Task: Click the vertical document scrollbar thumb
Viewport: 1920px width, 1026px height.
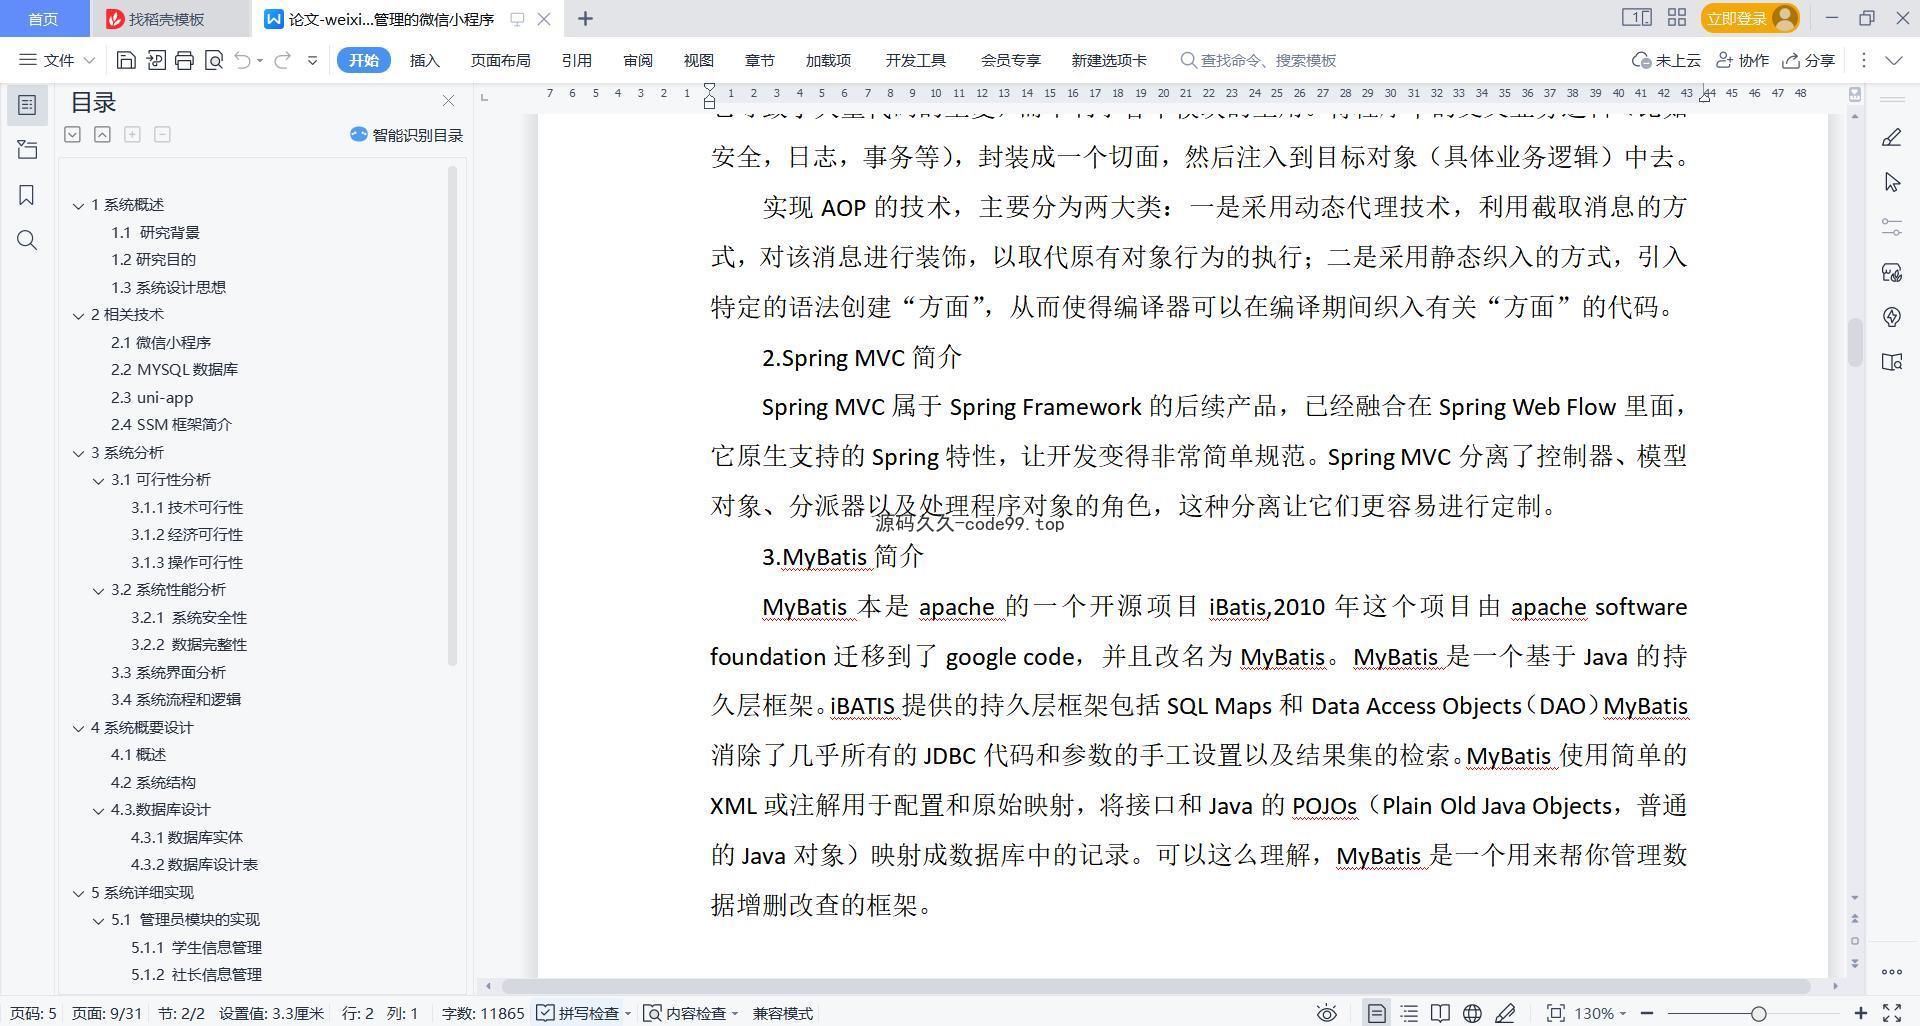Action: coord(1854,343)
